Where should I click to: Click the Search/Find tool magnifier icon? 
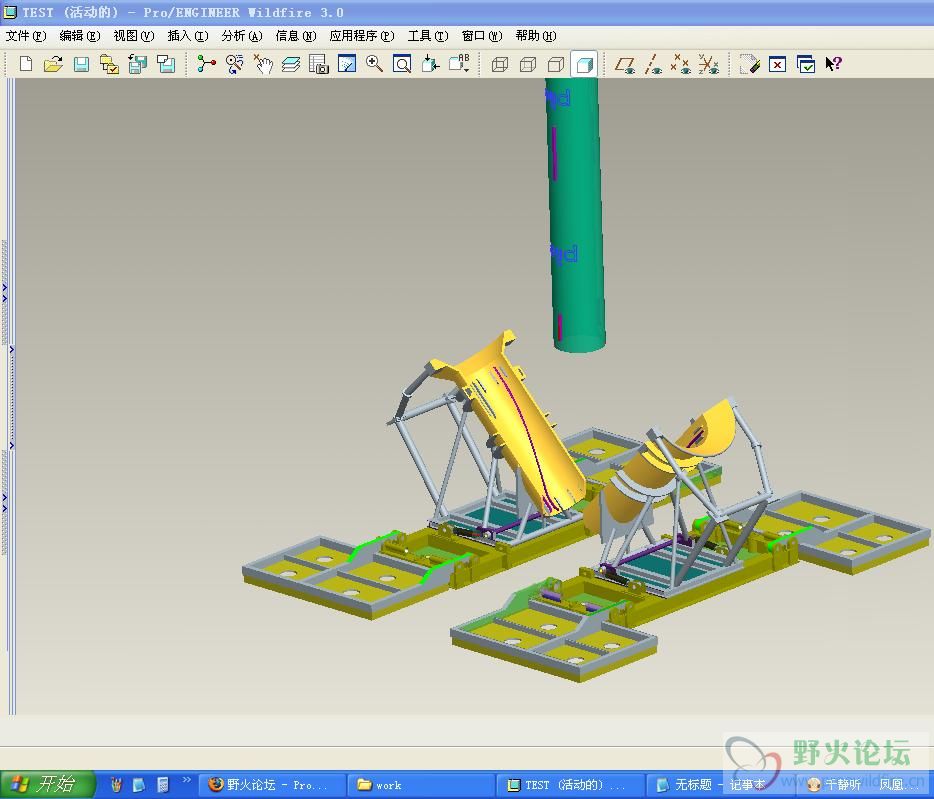coord(235,64)
